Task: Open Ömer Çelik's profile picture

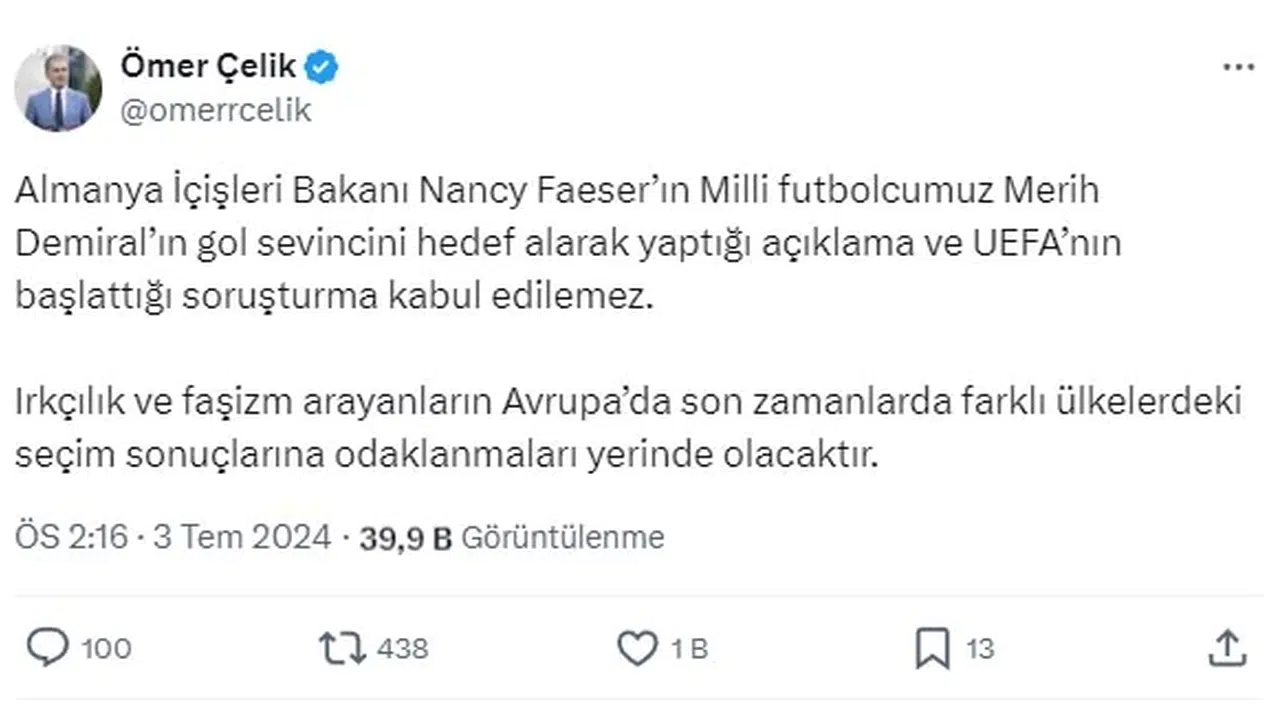Action: click(x=58, y=88)
